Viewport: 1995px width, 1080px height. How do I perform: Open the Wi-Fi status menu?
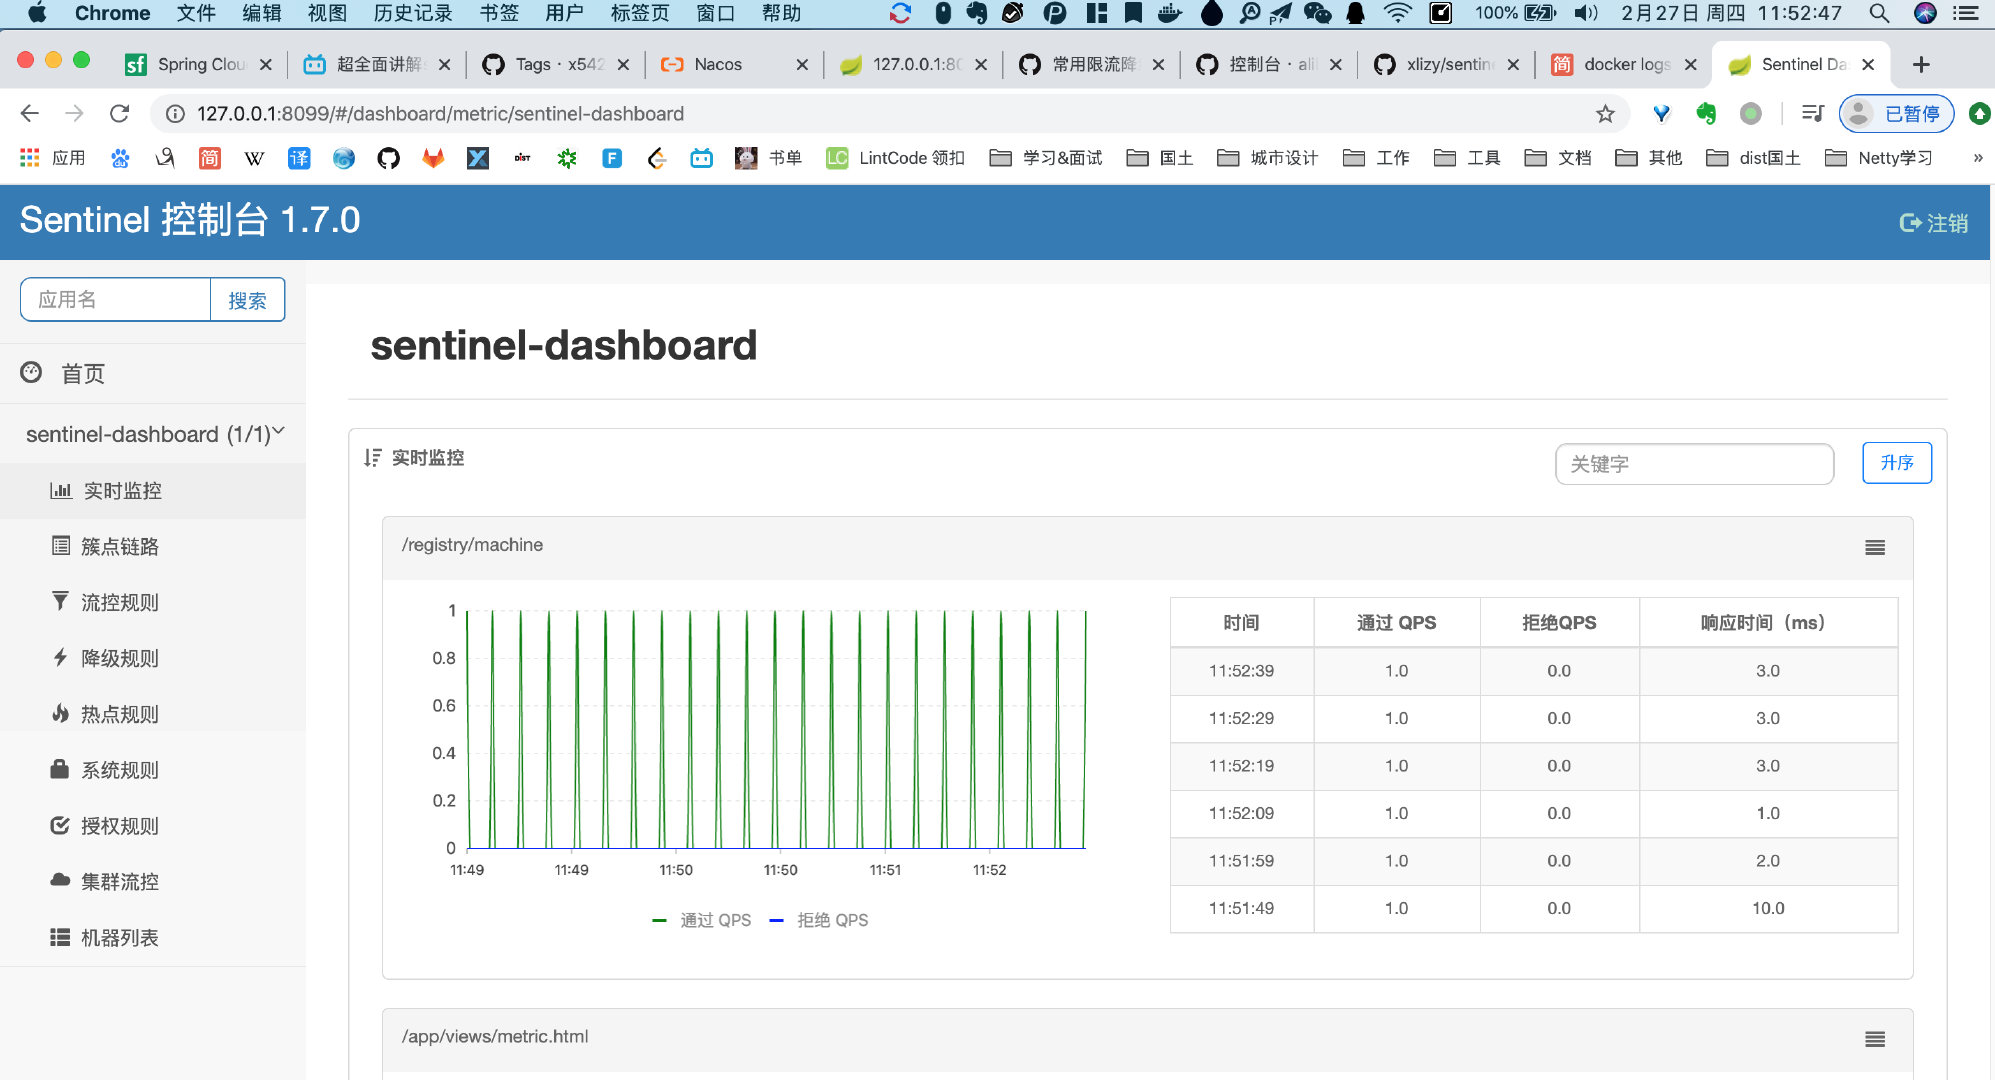coord(1397,13)
